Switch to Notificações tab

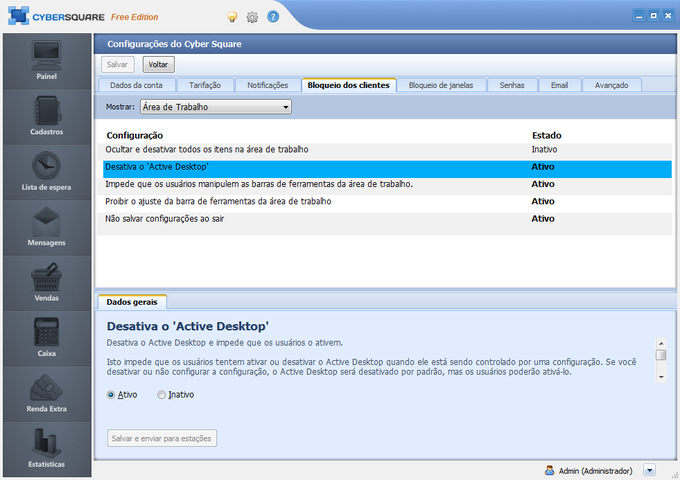[268, 85]
